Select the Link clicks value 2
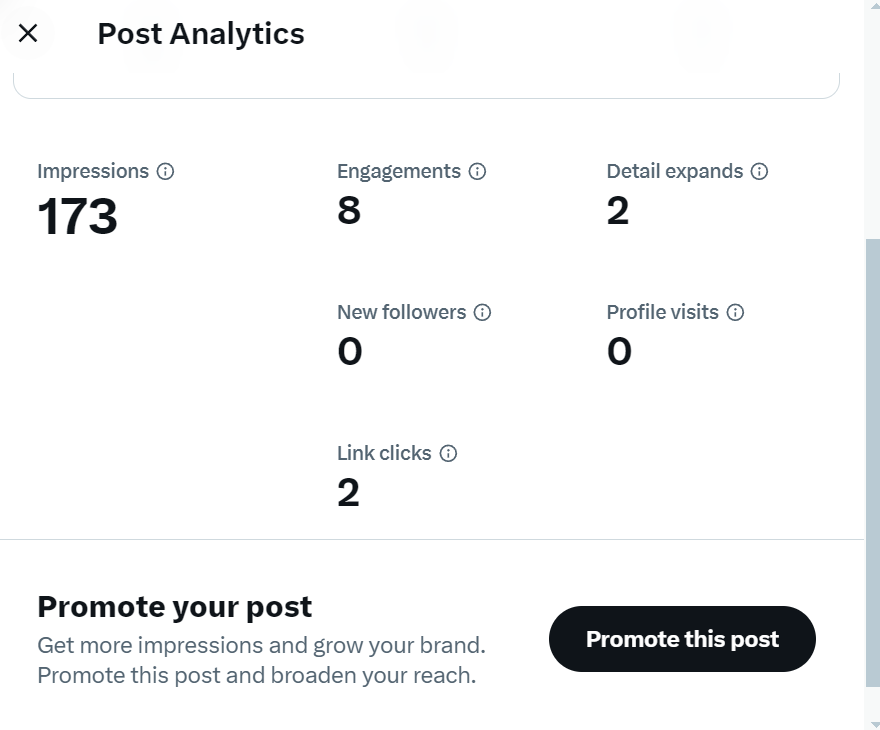Screen dimensions: 880x730 click(348, 493)
